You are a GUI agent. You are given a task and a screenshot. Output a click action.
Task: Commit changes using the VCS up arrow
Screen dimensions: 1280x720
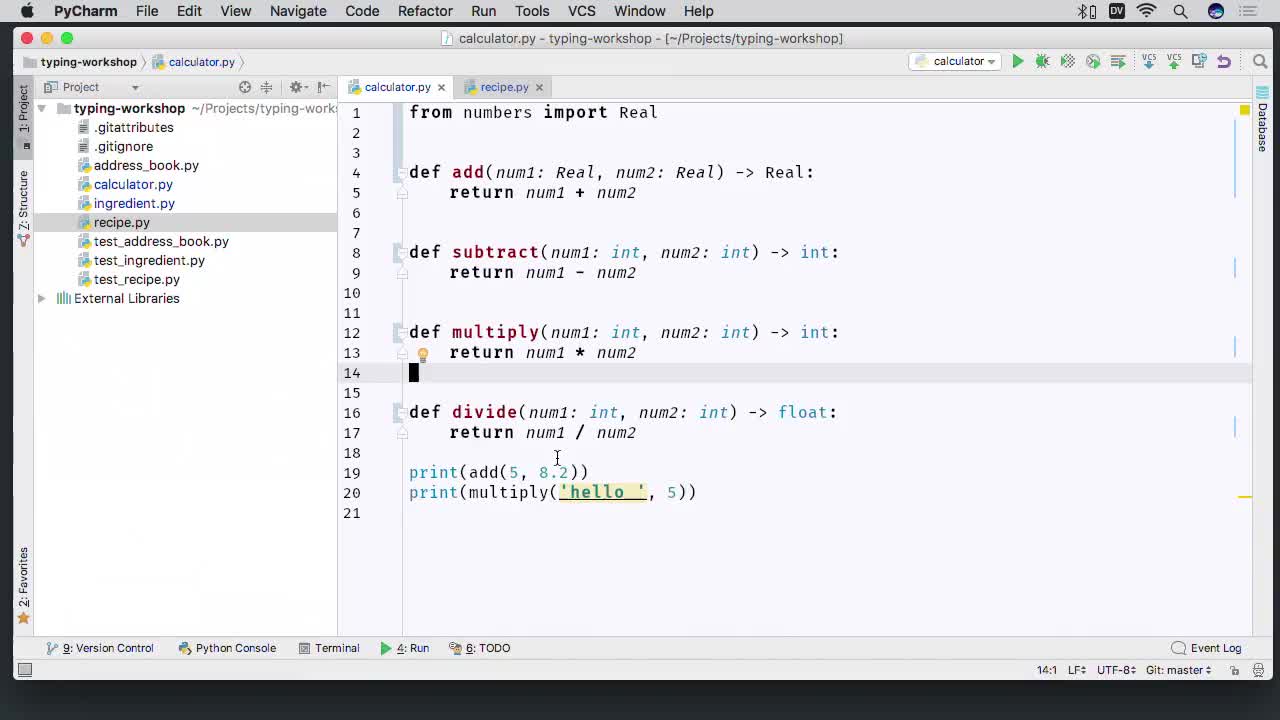pos(1172,61)
